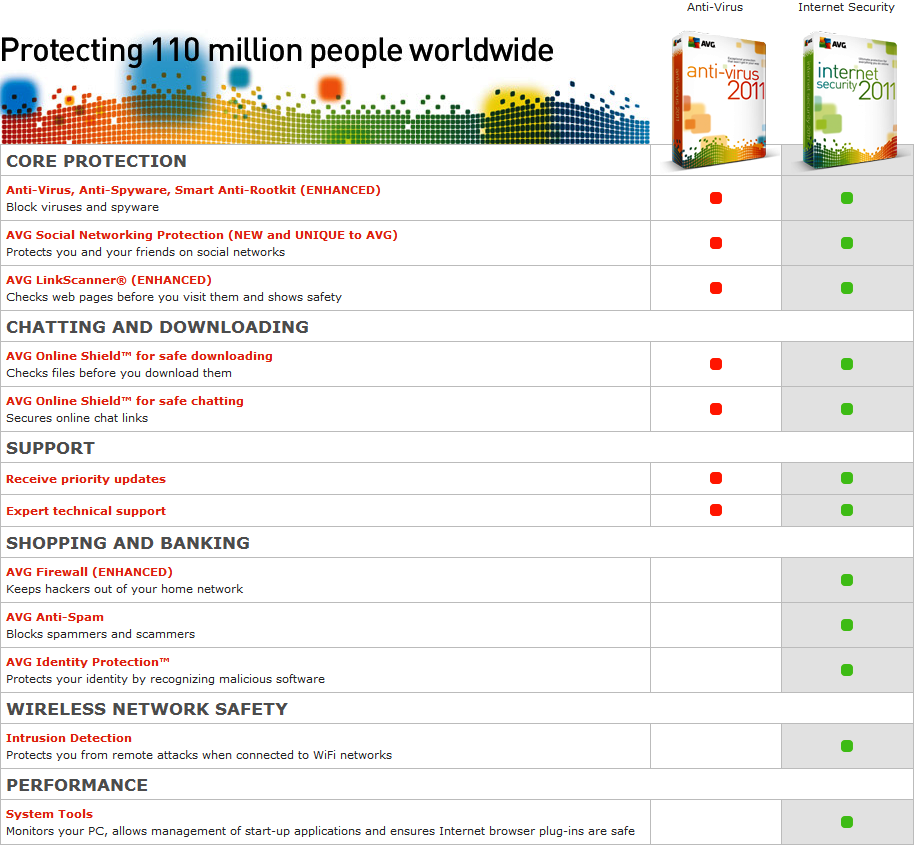The width and height of the screenshot is (915, 845).
Task: Select the System Tools feature title
Action: point(49,814)
